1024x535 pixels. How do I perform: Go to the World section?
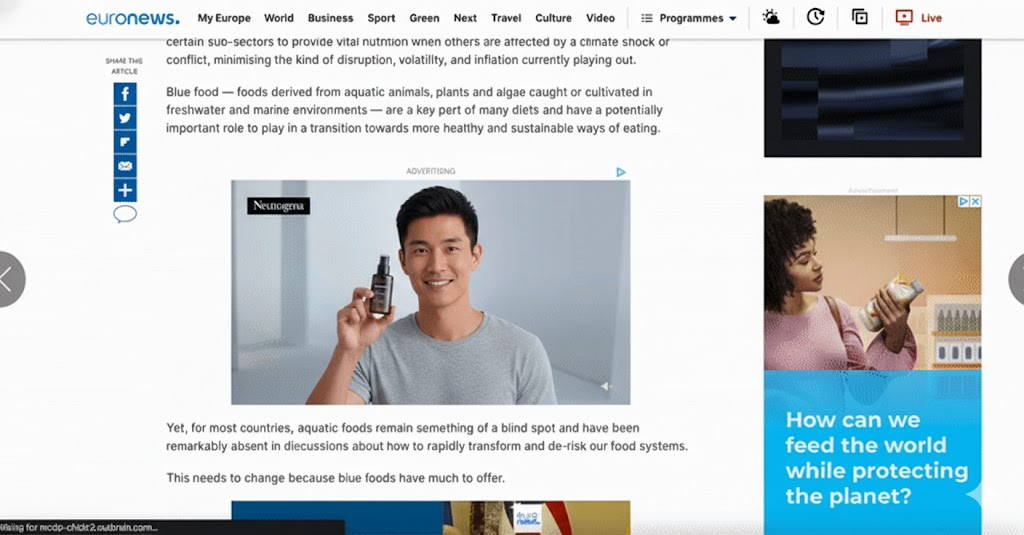click(279, 18)
